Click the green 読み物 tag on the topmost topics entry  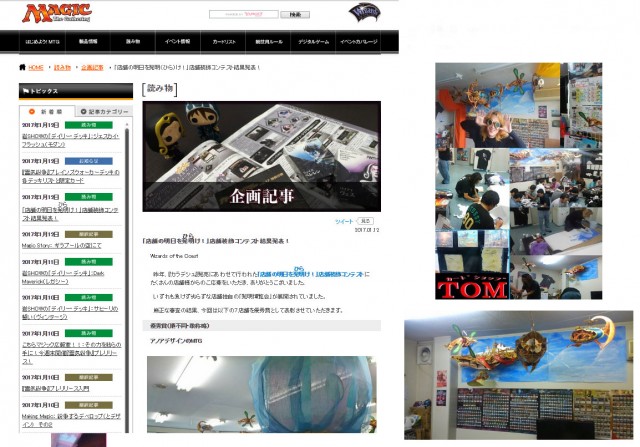click(x=89, y=125)
